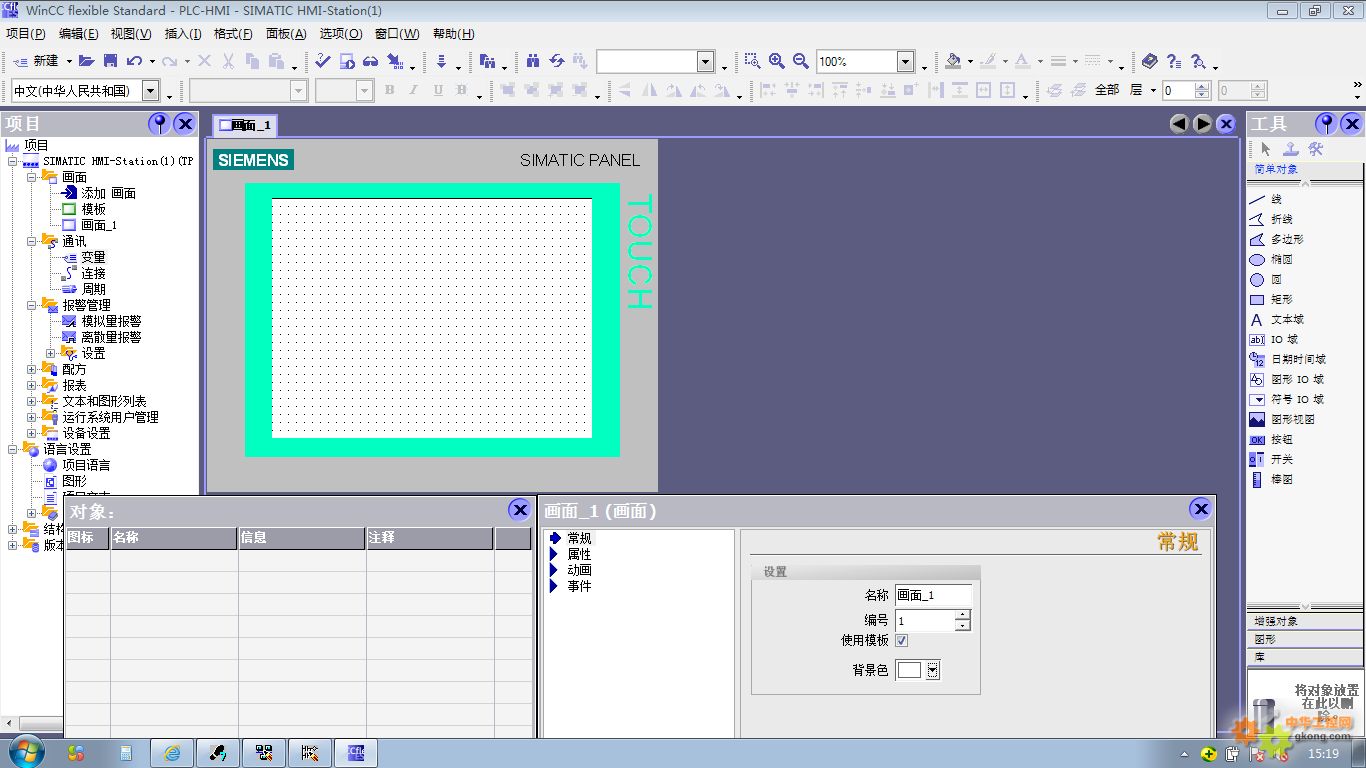Run the consistency check (checkmark) icon

(322, 61)
